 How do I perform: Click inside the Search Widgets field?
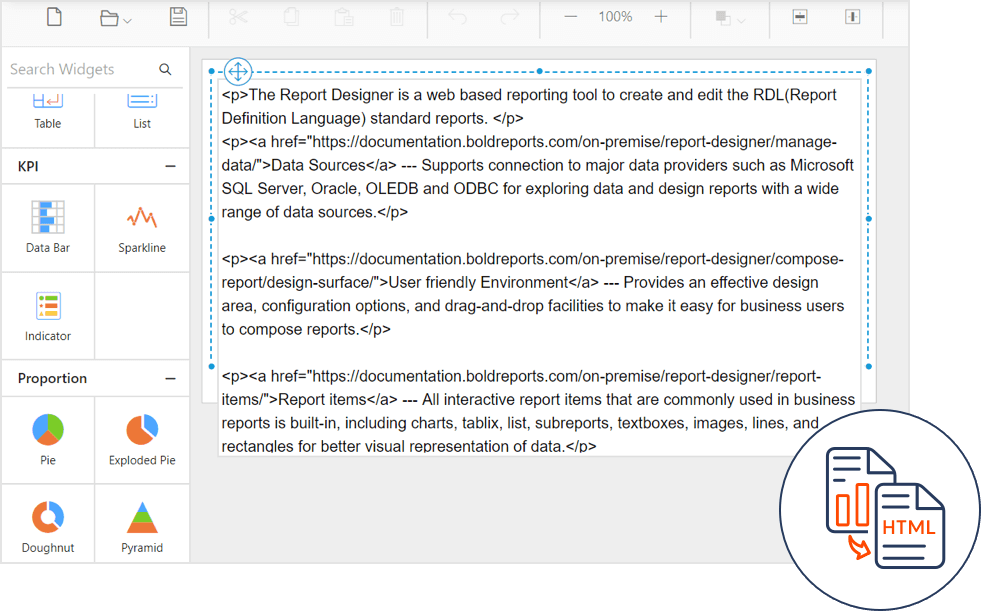point(70,69)
